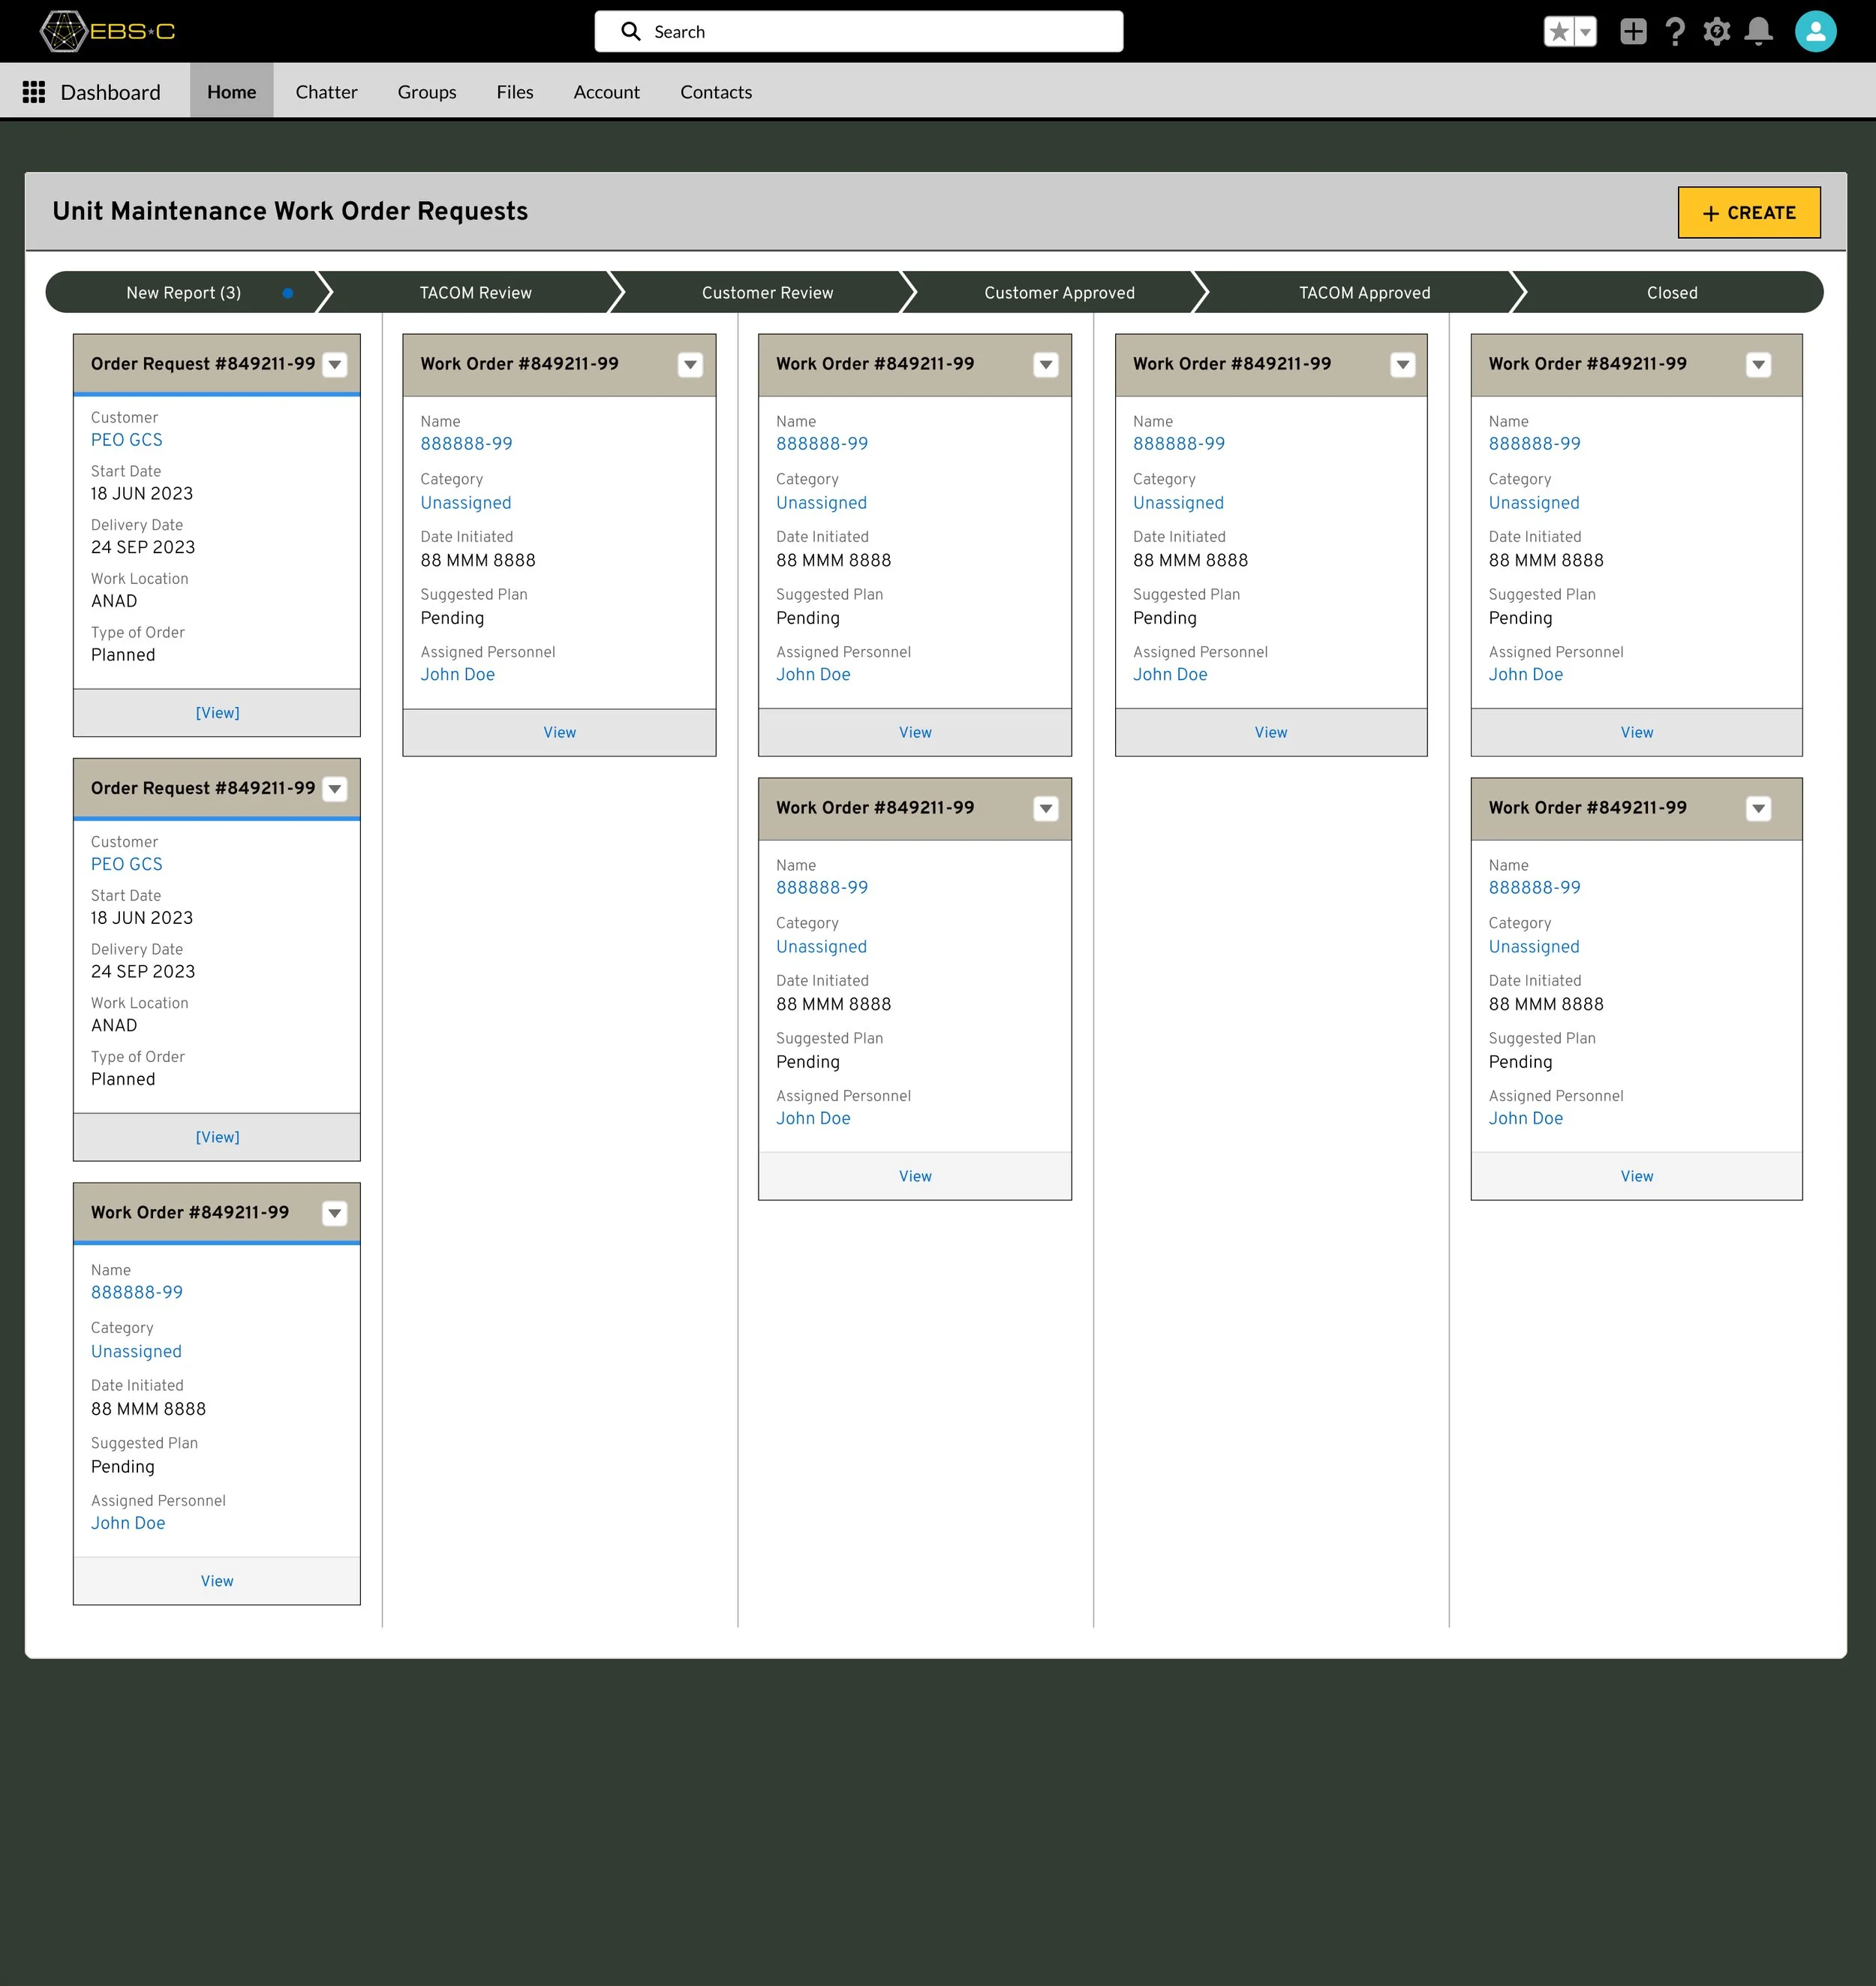Open help question mark icon
This screenshot has width=1876, height=1986.
pyautogui.click(x=1675, y=32)
